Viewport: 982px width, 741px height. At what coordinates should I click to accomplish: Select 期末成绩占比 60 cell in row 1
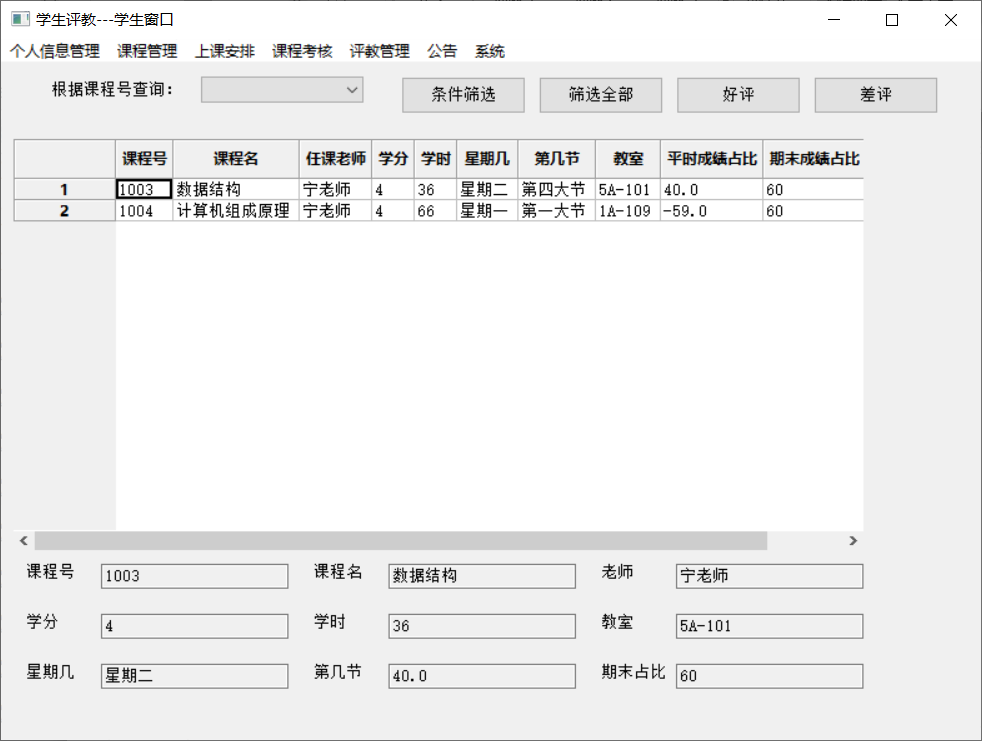tap(814, 189)
